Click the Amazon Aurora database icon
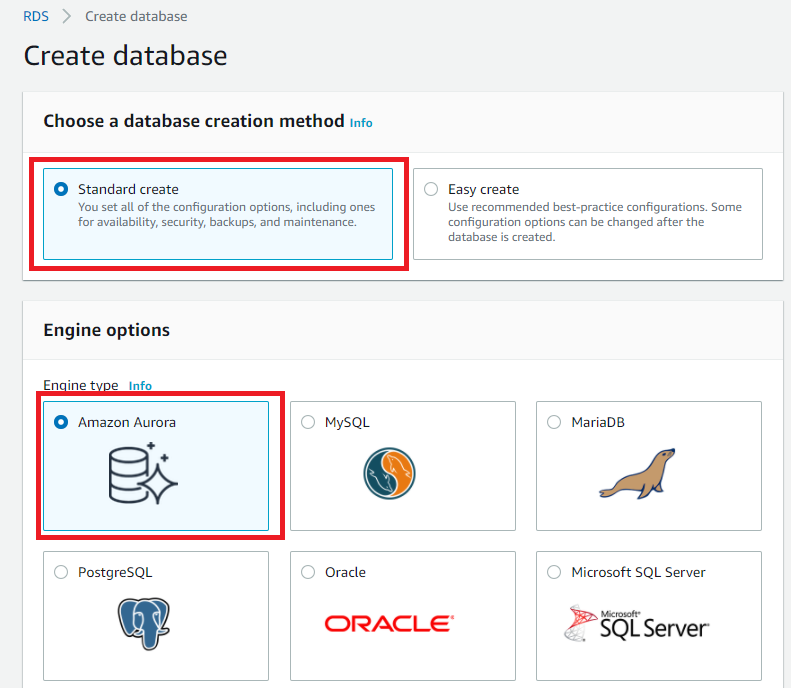This screenshot has height=688, width=791. click(143, 473)
